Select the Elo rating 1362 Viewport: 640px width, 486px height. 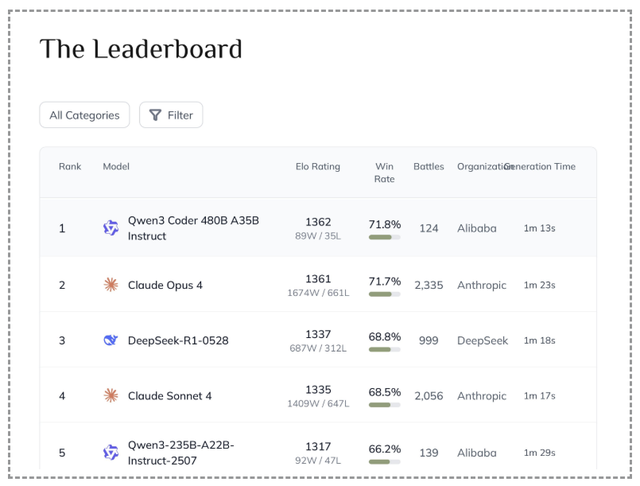click(318, 222)
